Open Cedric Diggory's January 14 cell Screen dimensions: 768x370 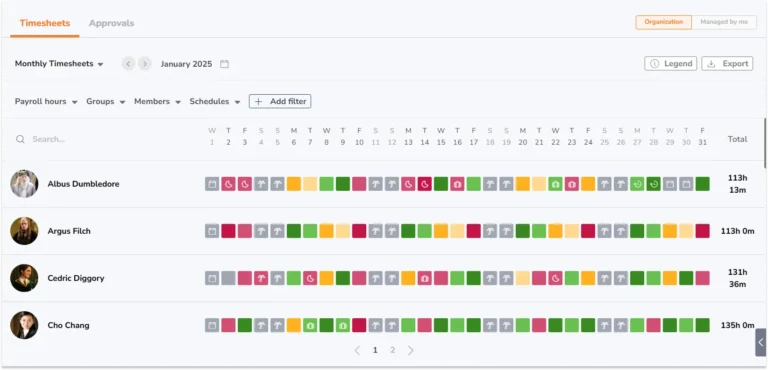pos(425,278)
